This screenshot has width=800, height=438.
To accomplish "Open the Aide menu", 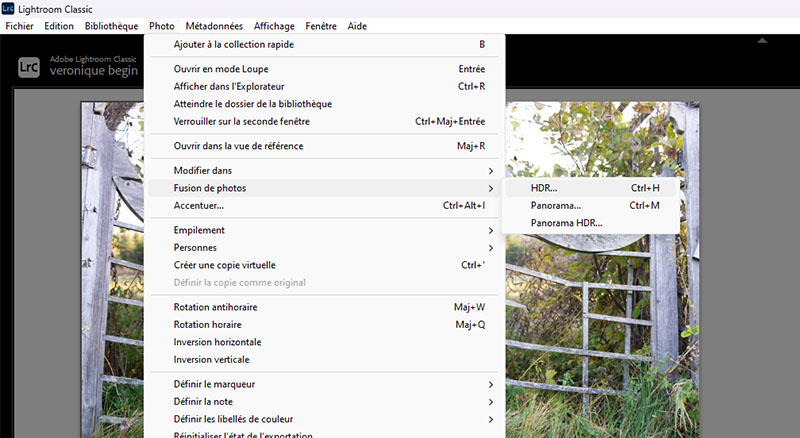I will (357, 26).
